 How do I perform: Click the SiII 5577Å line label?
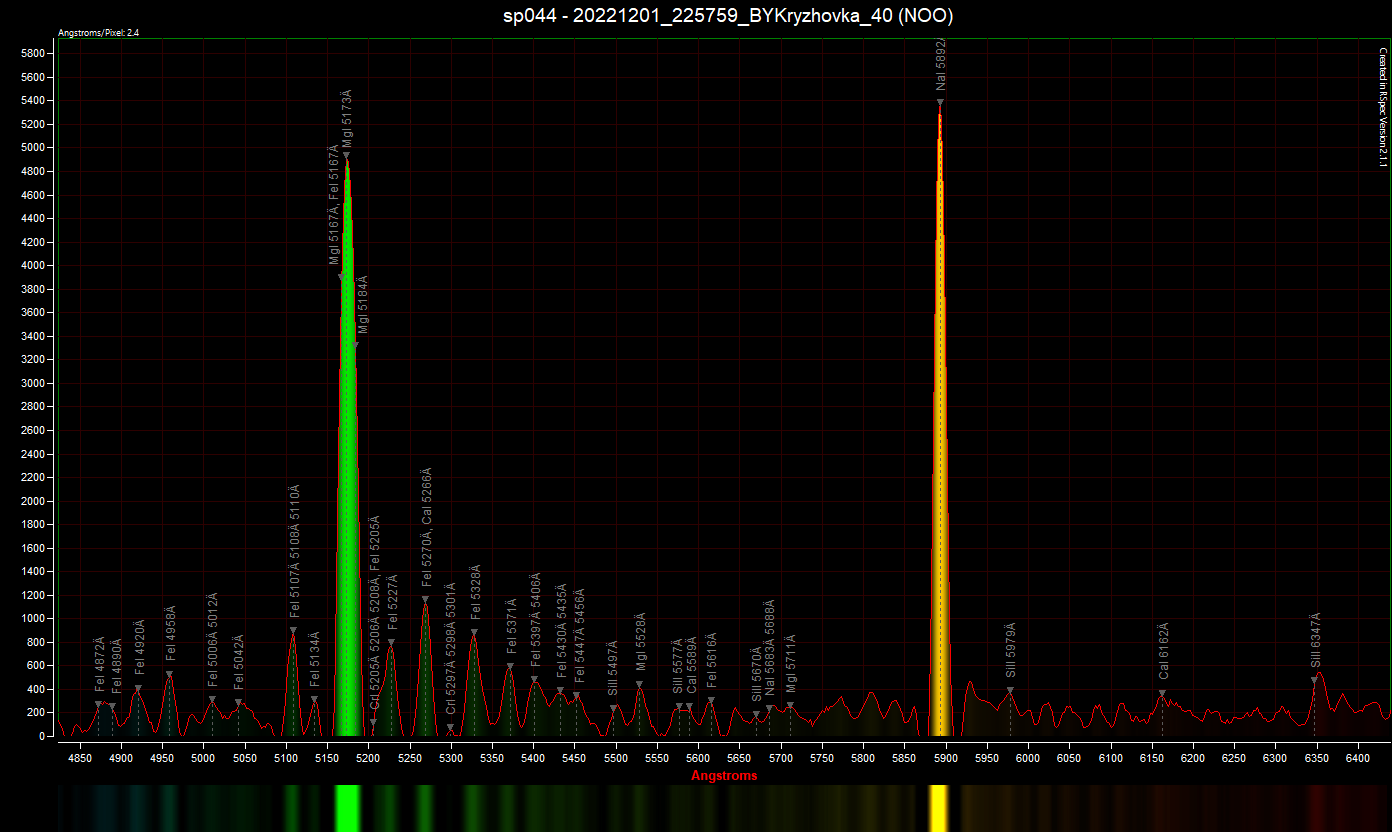coord(677,665)
